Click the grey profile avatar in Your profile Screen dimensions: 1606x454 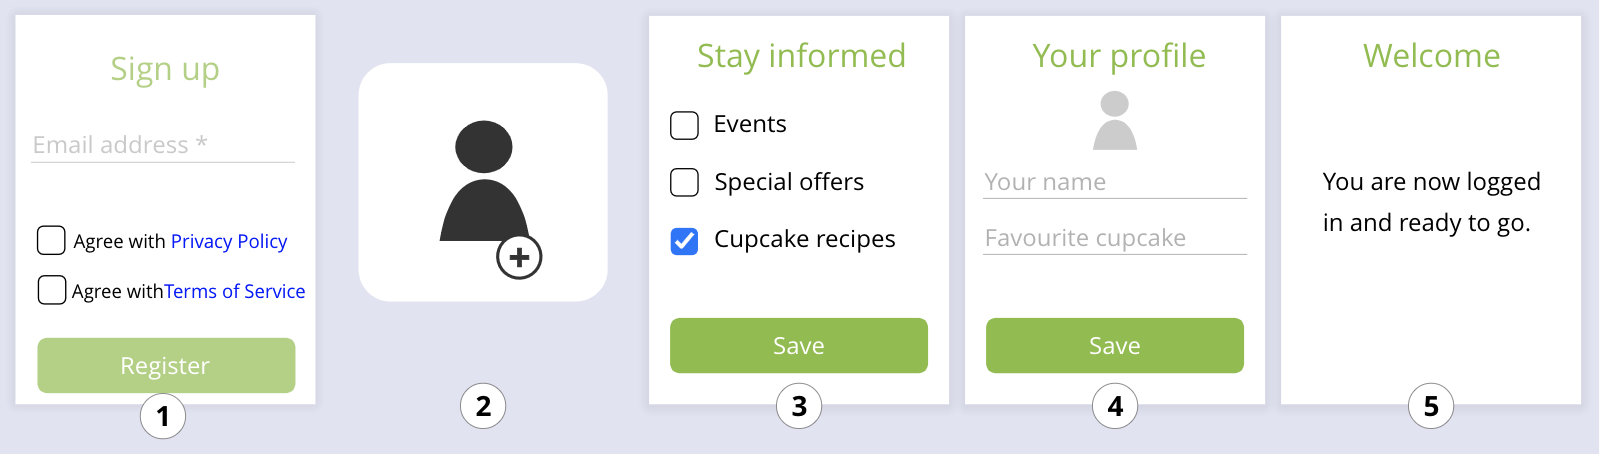(x=1115, y=120)
